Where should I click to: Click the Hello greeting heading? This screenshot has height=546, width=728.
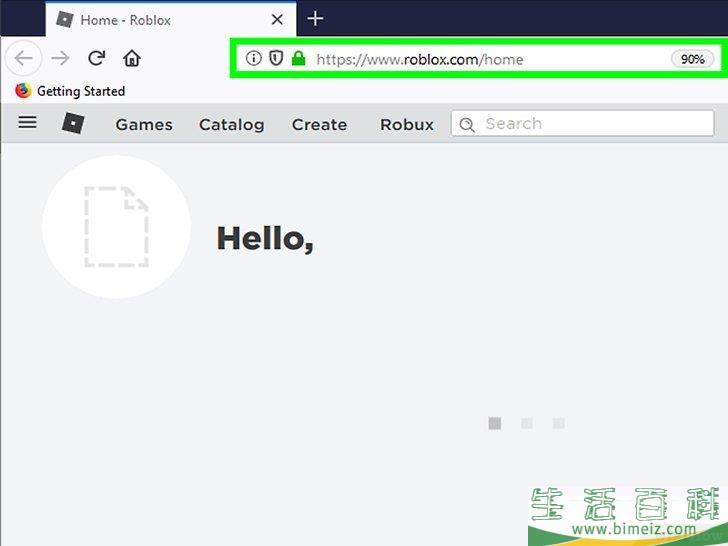(265, 239)
